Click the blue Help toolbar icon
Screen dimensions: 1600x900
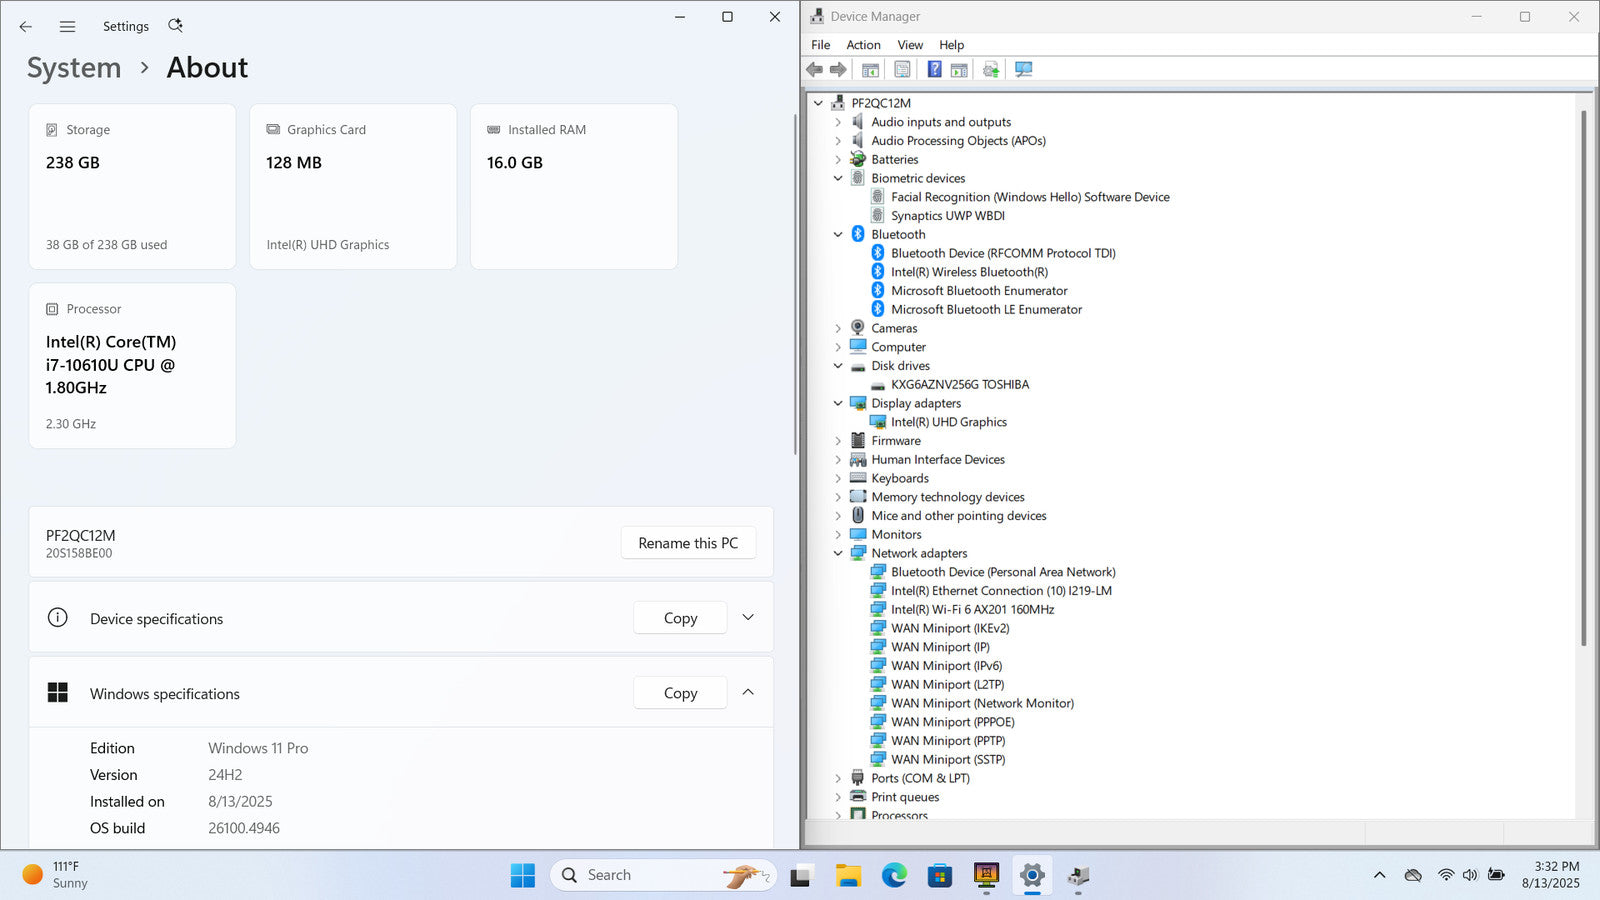point(934,69)
